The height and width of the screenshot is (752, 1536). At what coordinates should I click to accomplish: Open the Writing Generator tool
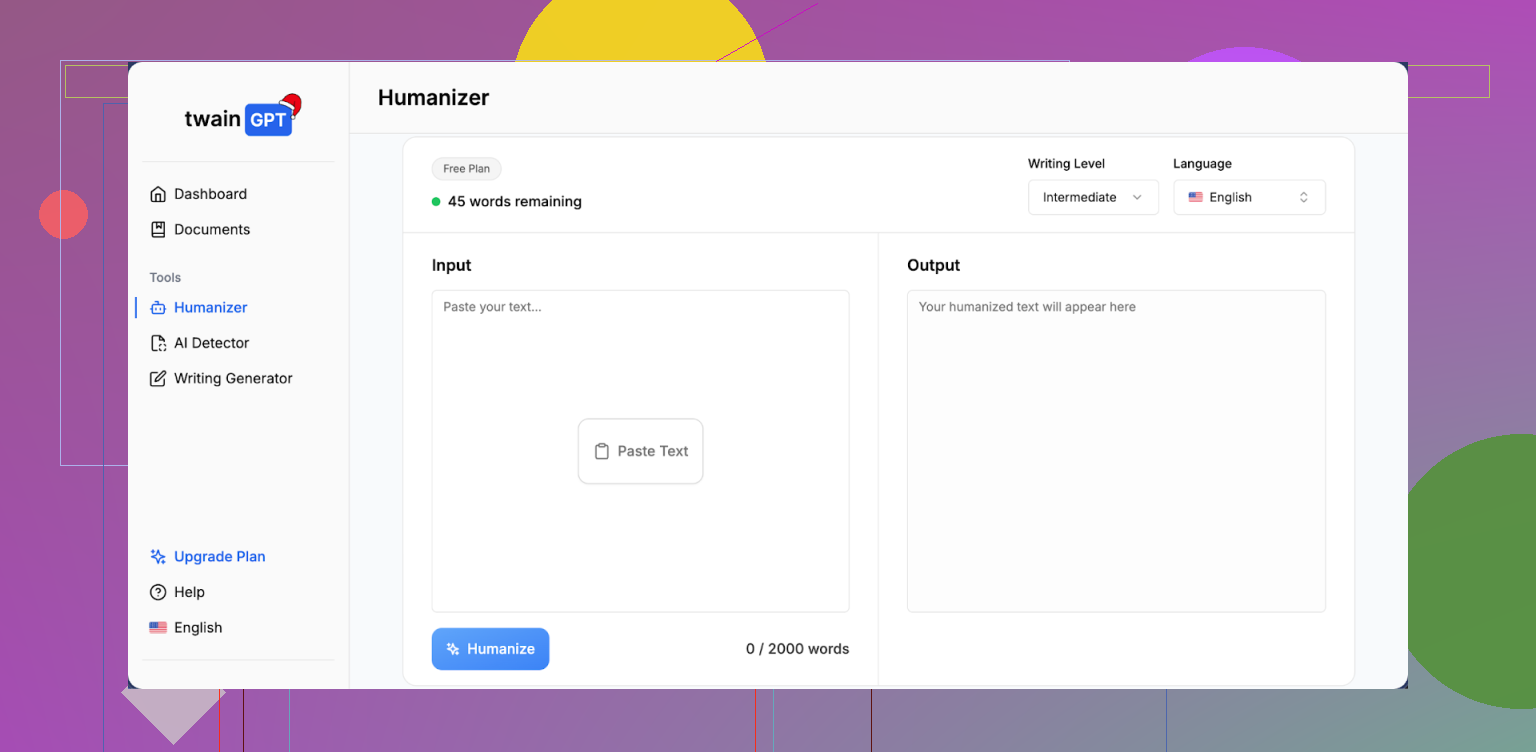point(233,379)
